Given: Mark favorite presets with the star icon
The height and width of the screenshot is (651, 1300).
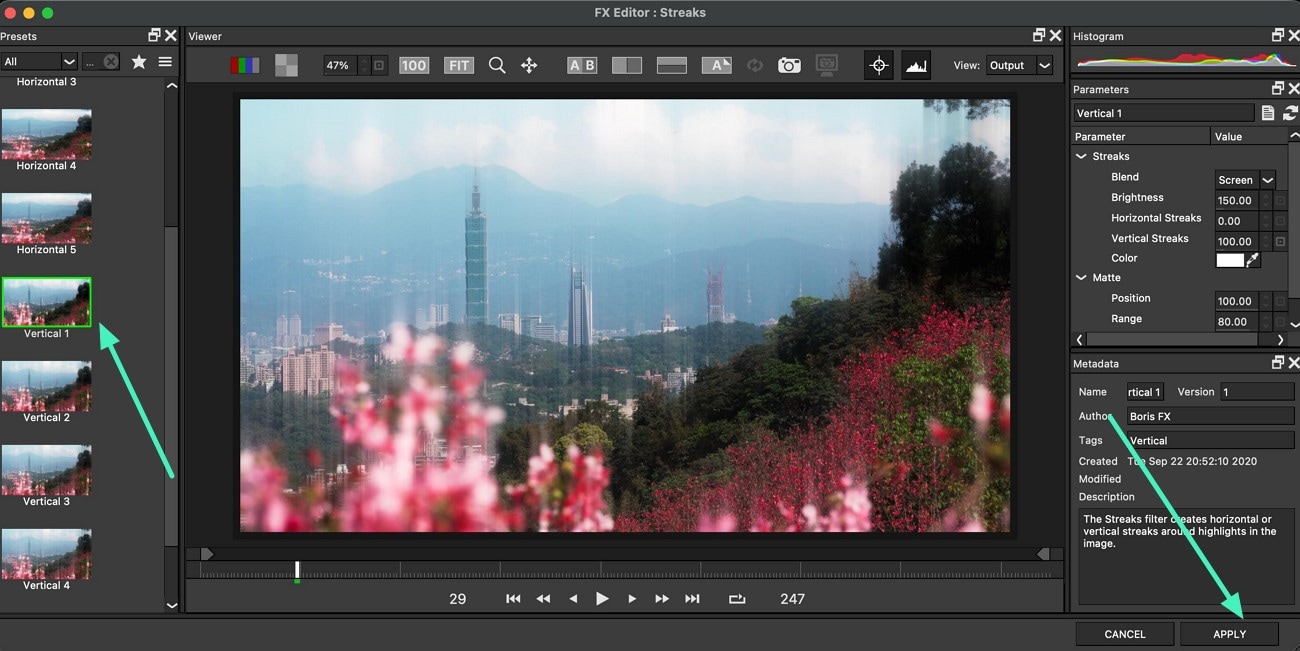Looking at the screenshot, I should (x=139, y=61).
